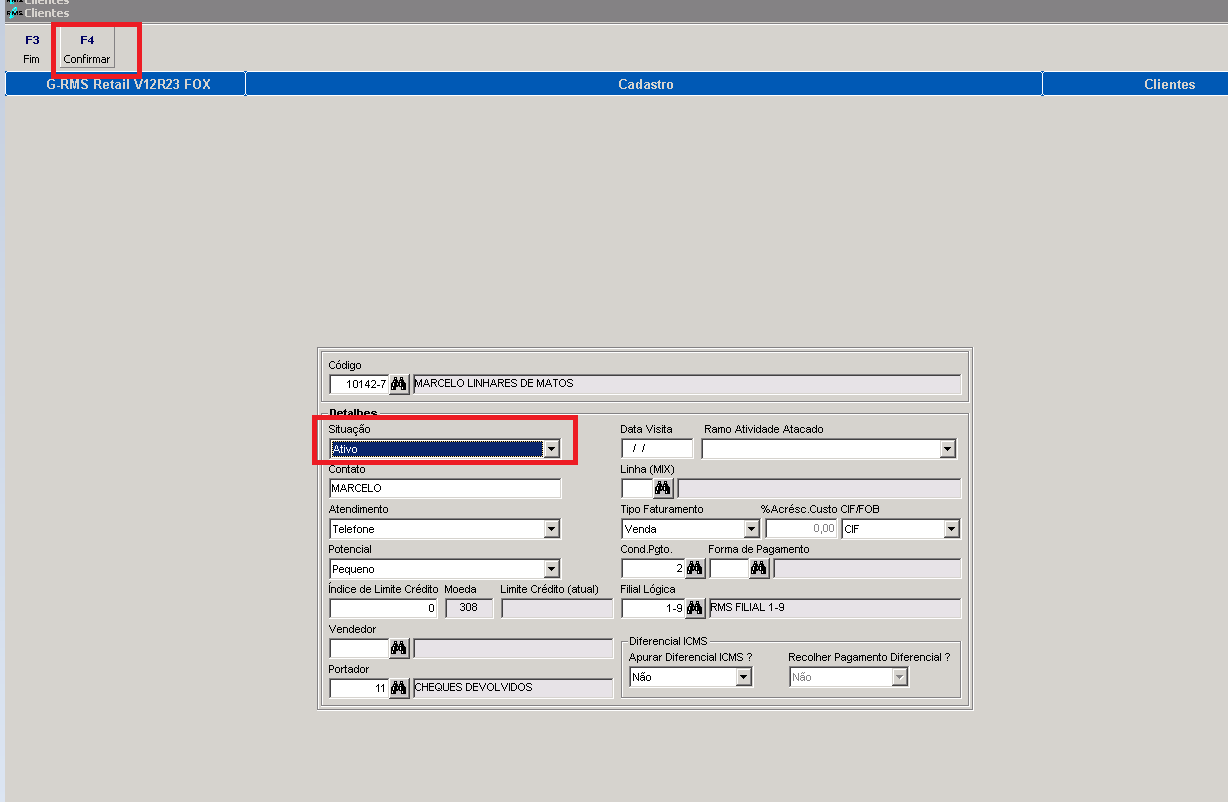
Task: Click the MARCELO LINHARES DE MATOS name text
Action: 494,383
